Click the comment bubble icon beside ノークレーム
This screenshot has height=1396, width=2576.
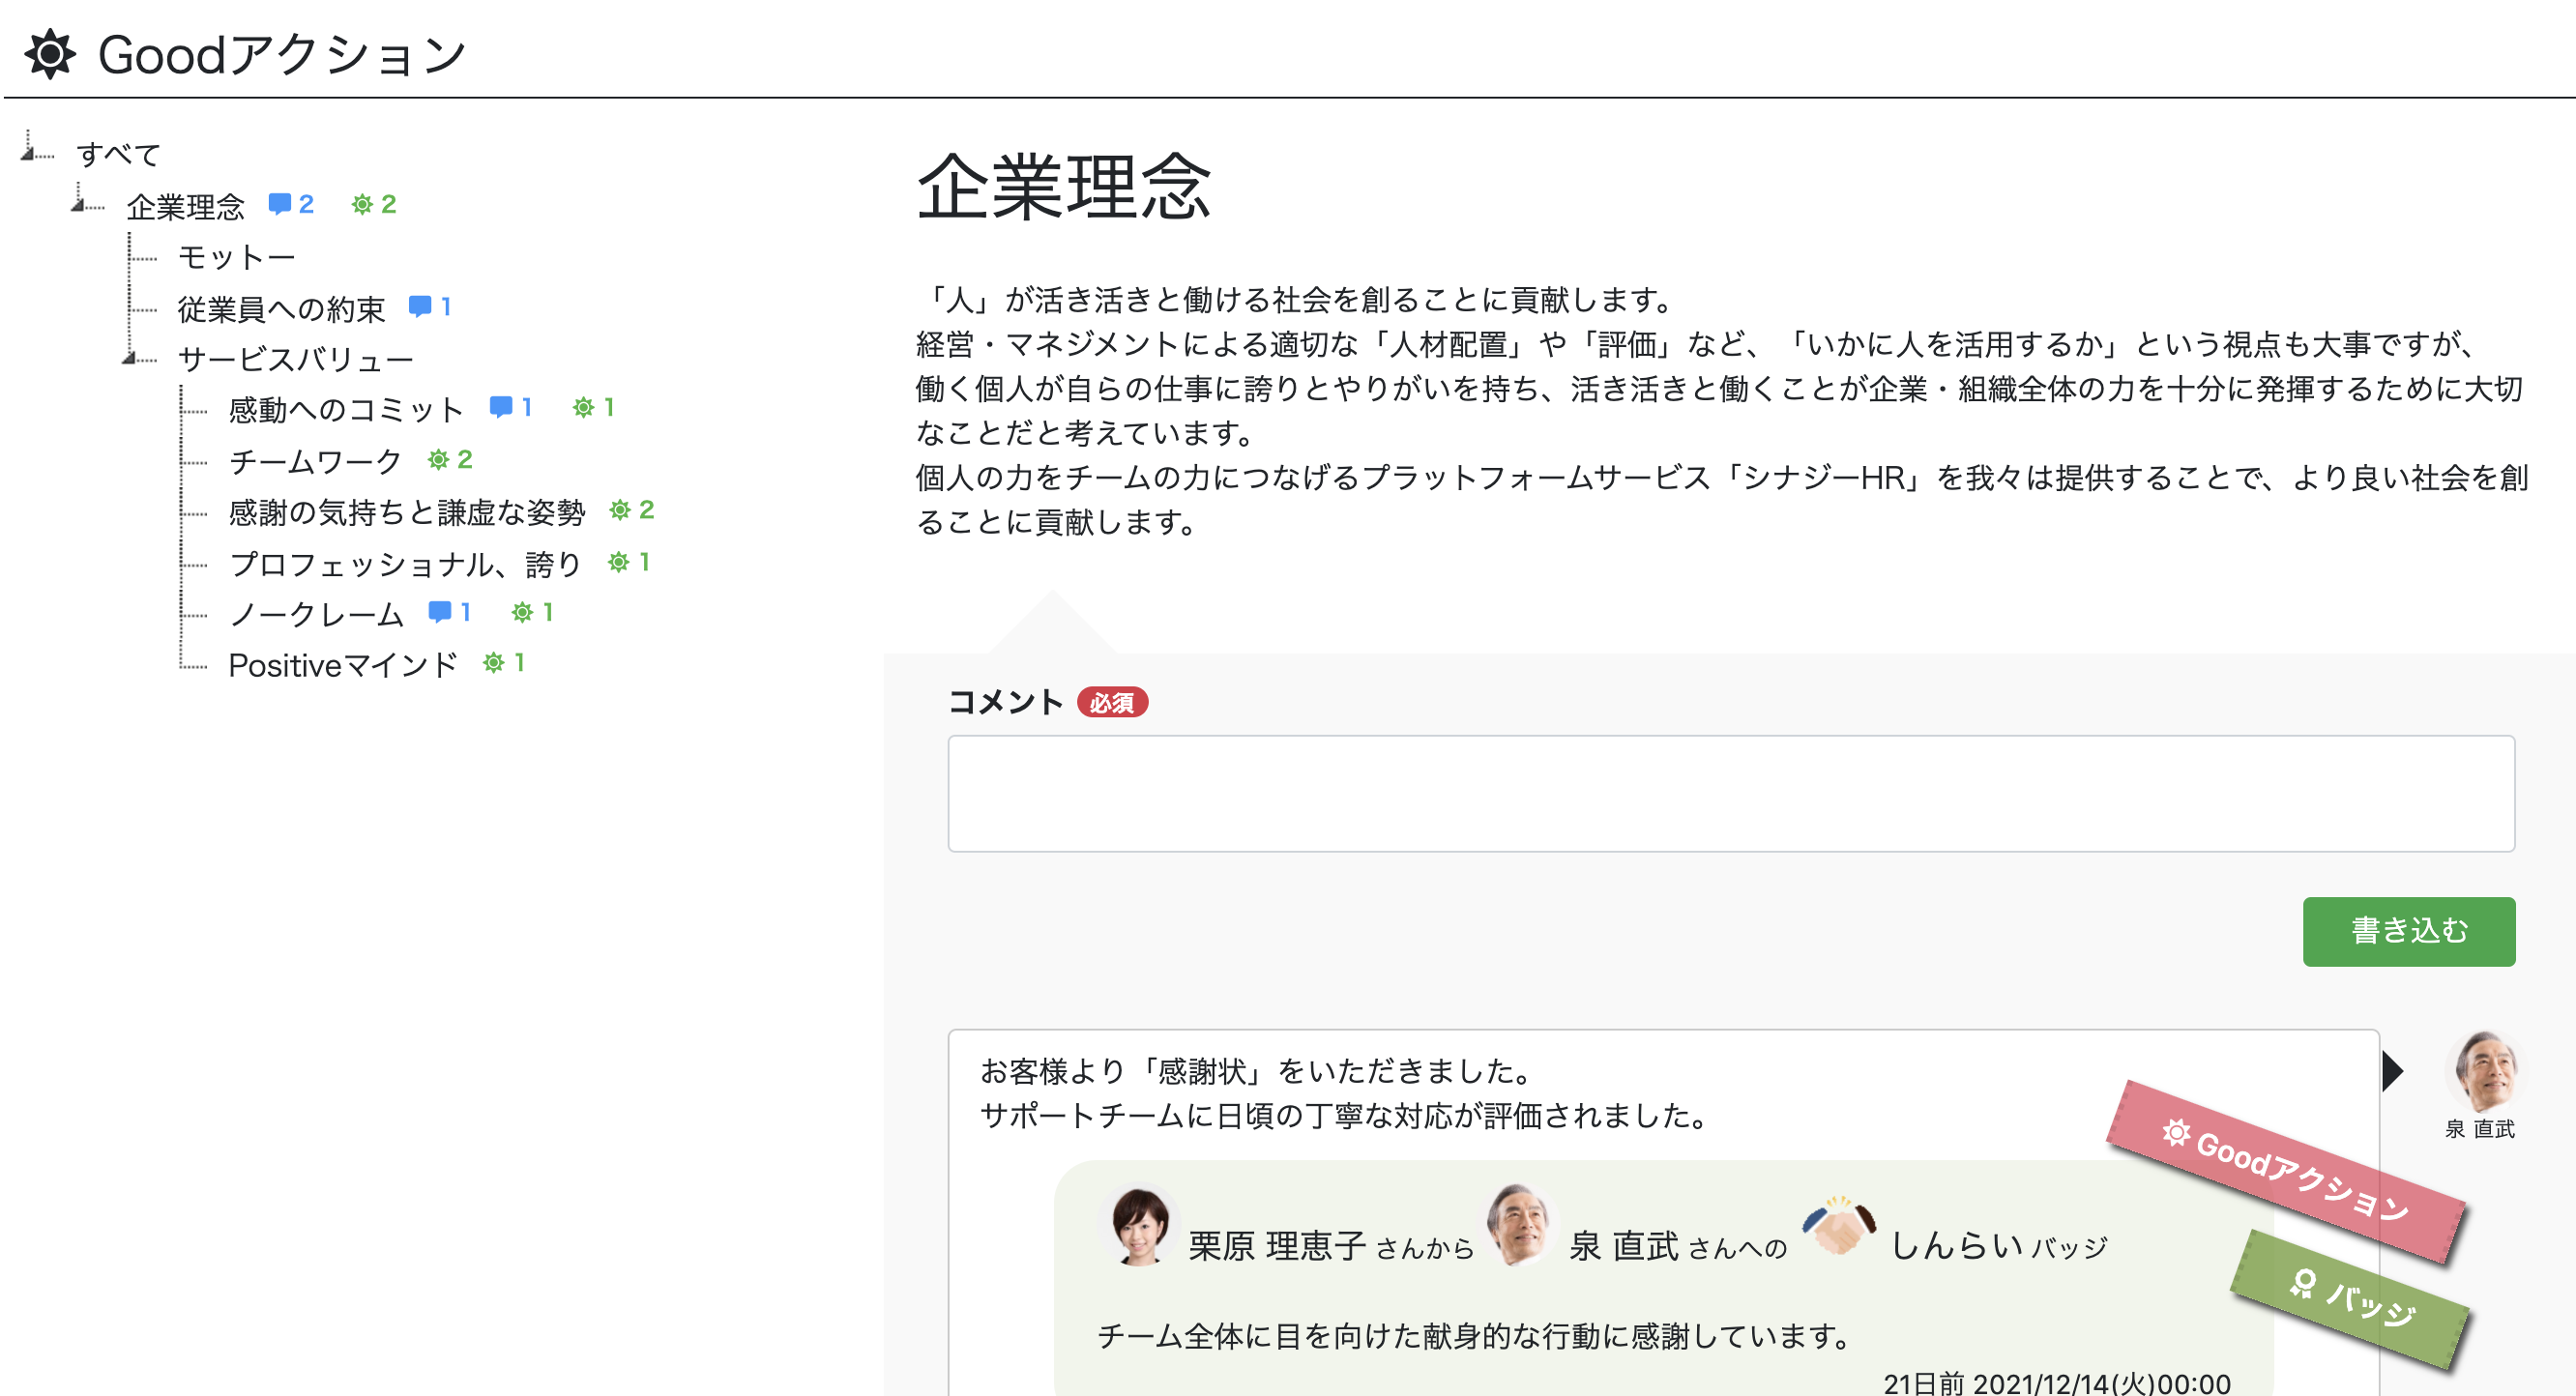tap(439, 612)
